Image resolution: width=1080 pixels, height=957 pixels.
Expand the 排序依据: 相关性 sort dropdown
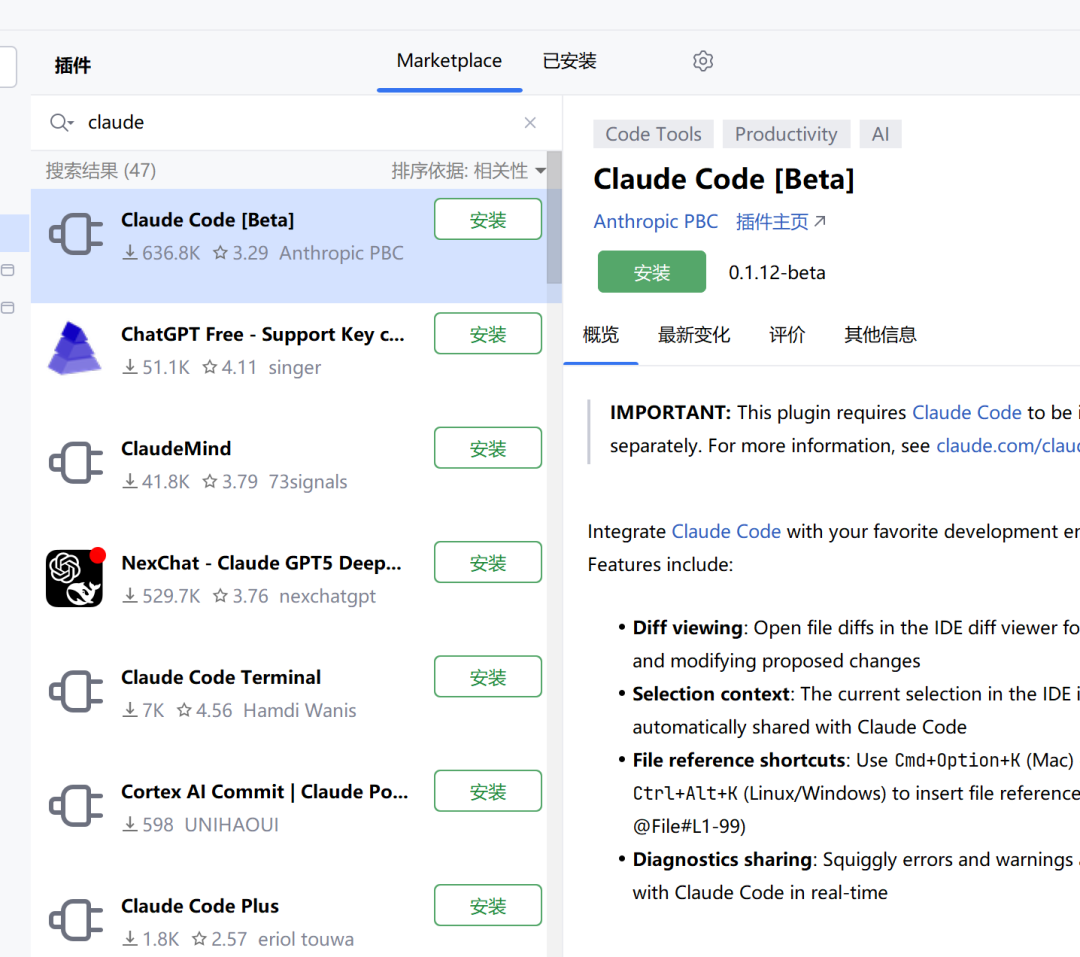coord(468,171)
